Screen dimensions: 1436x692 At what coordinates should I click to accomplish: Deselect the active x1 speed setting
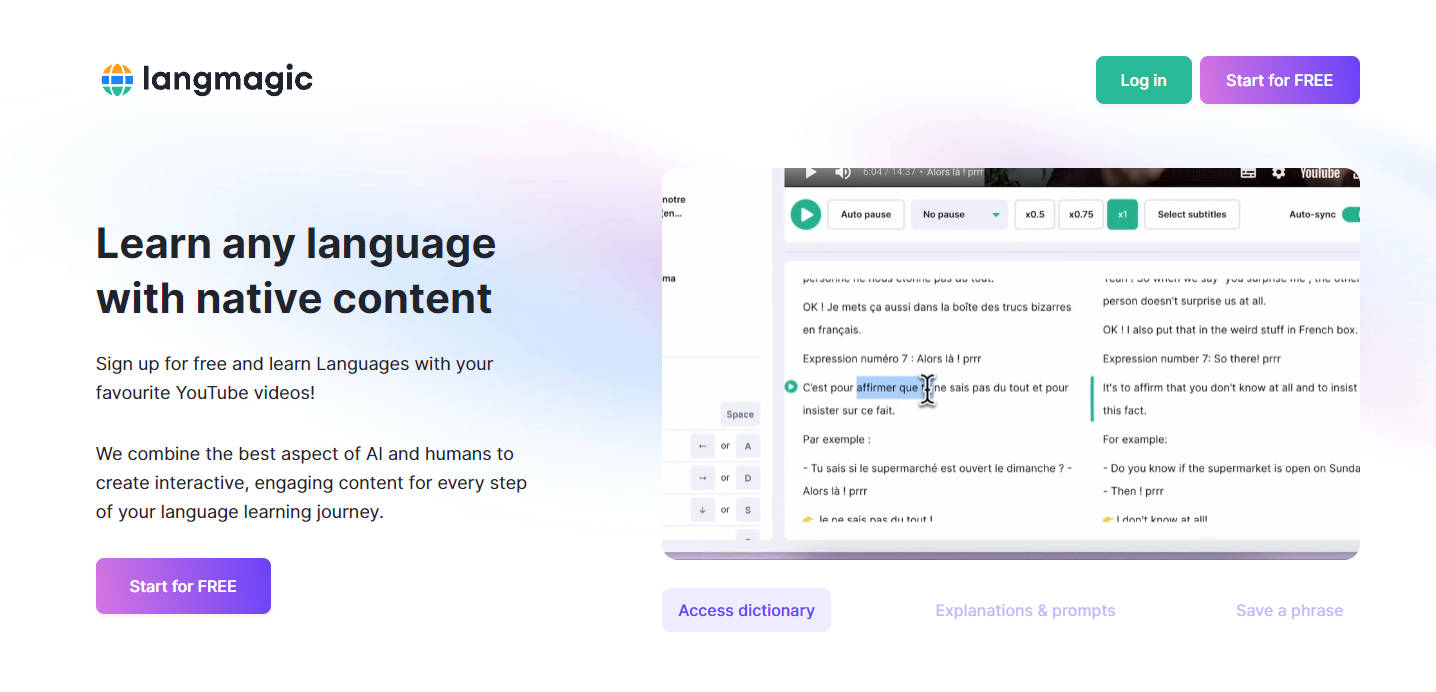1122,214
